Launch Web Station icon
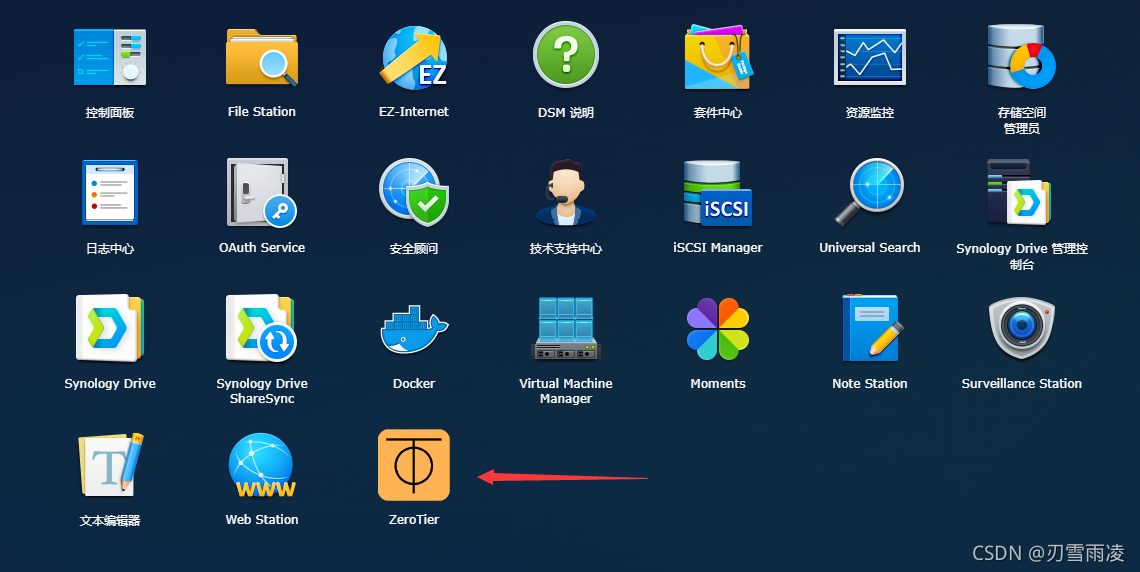The width and height of the screenshot is (1140, 572). click(x=261, y=466)
